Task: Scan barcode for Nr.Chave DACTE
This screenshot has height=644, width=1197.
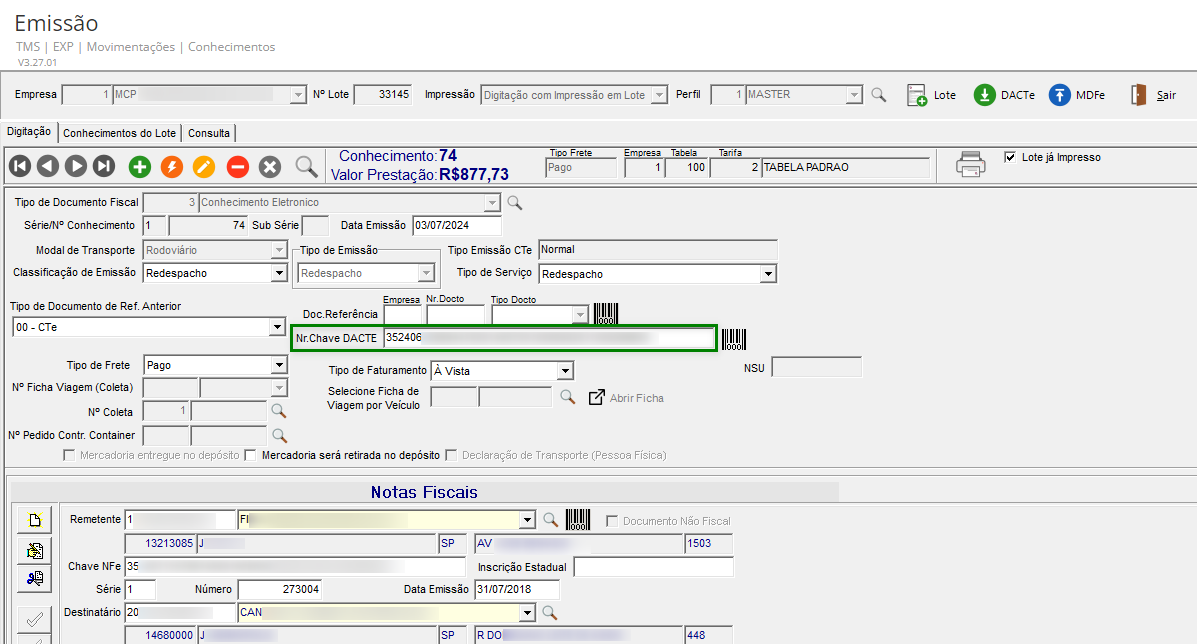Action: pos(734,339)
